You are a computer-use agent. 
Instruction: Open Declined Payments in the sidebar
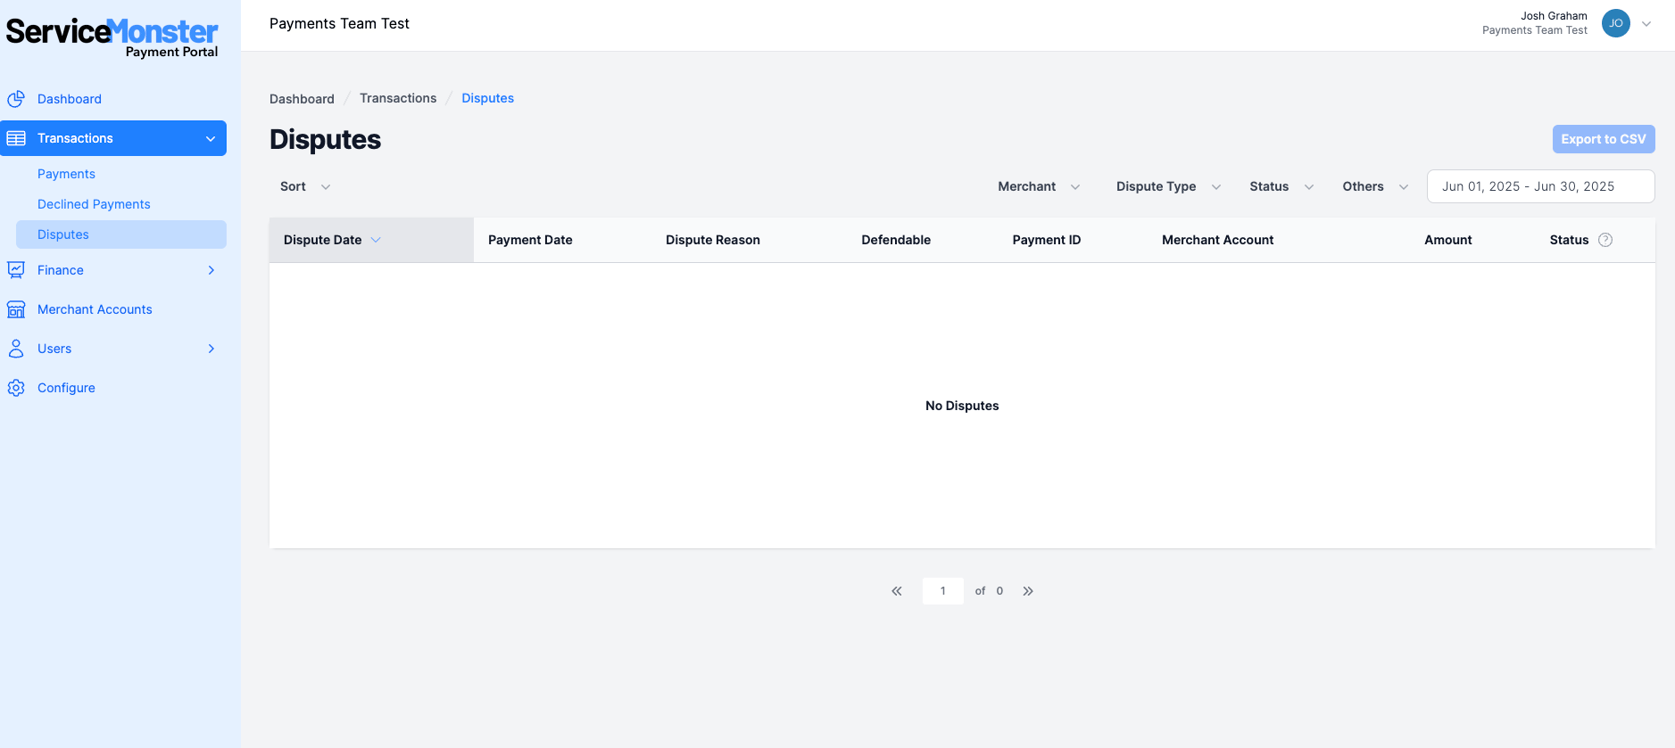click(x=94, y=204)
